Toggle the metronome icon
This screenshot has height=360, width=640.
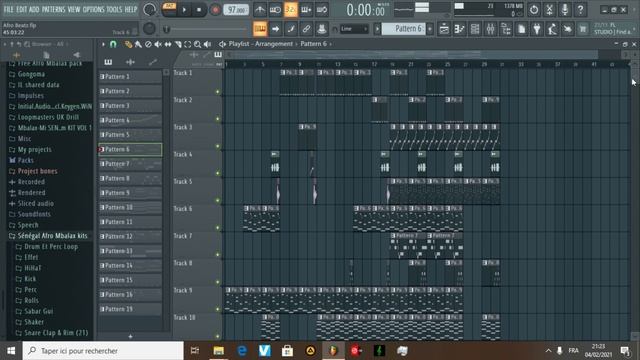[260, 9]
